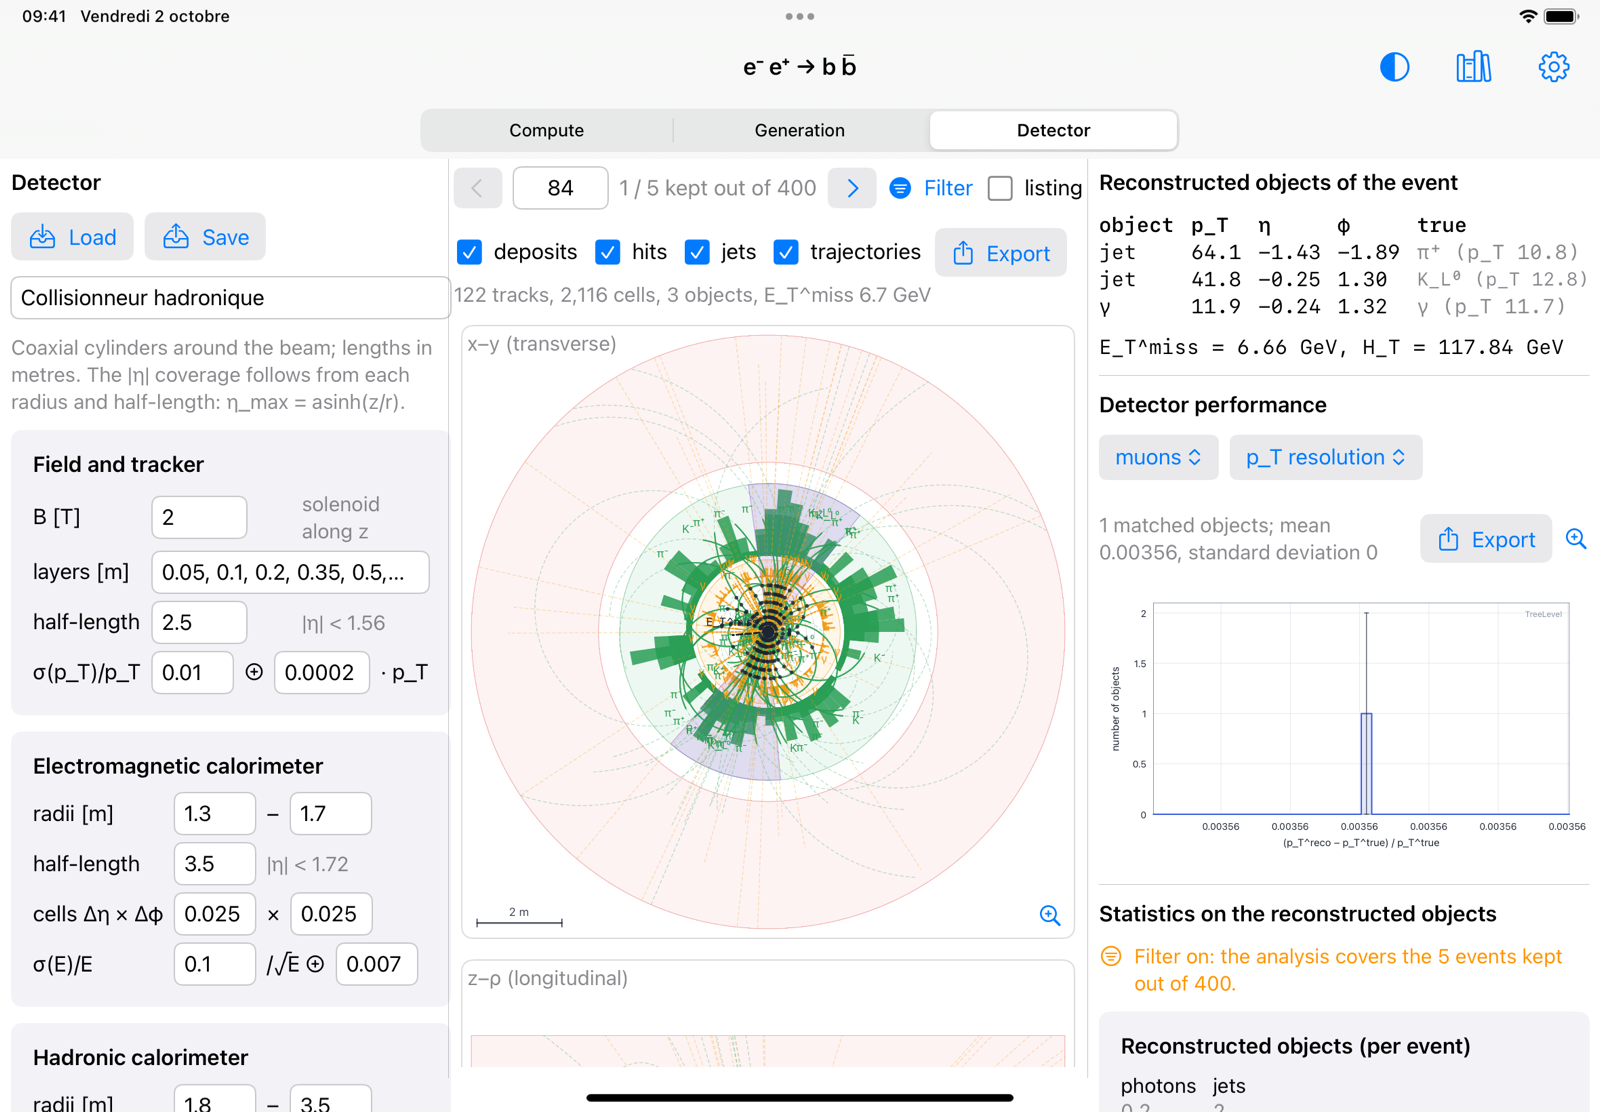Edit the 0.0002 p_T resolution term
Screen dimensions: 1600x1112
click(322, 673)
